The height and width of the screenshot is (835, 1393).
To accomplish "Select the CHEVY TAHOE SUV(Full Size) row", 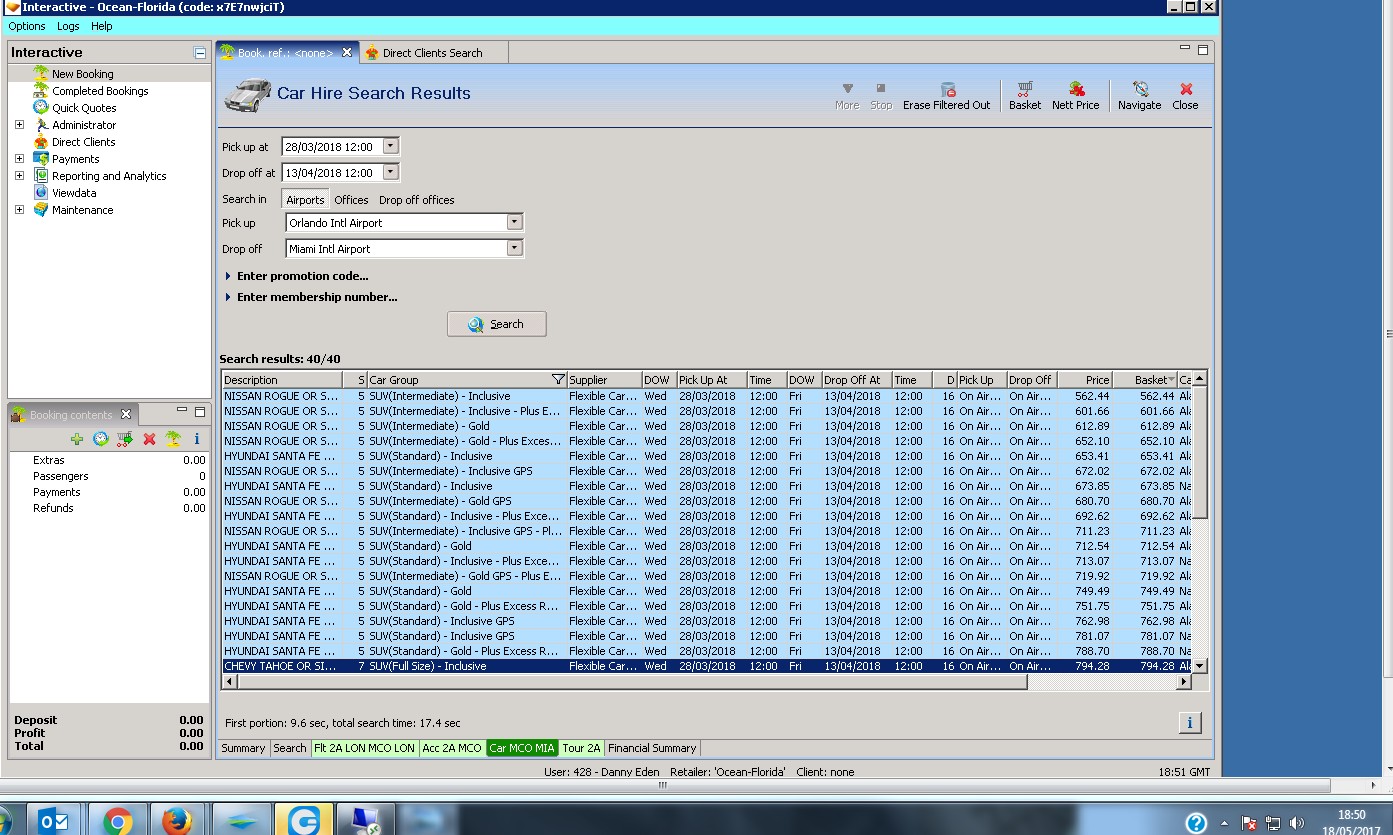I will pyautogui.click(x=707, y=666).
